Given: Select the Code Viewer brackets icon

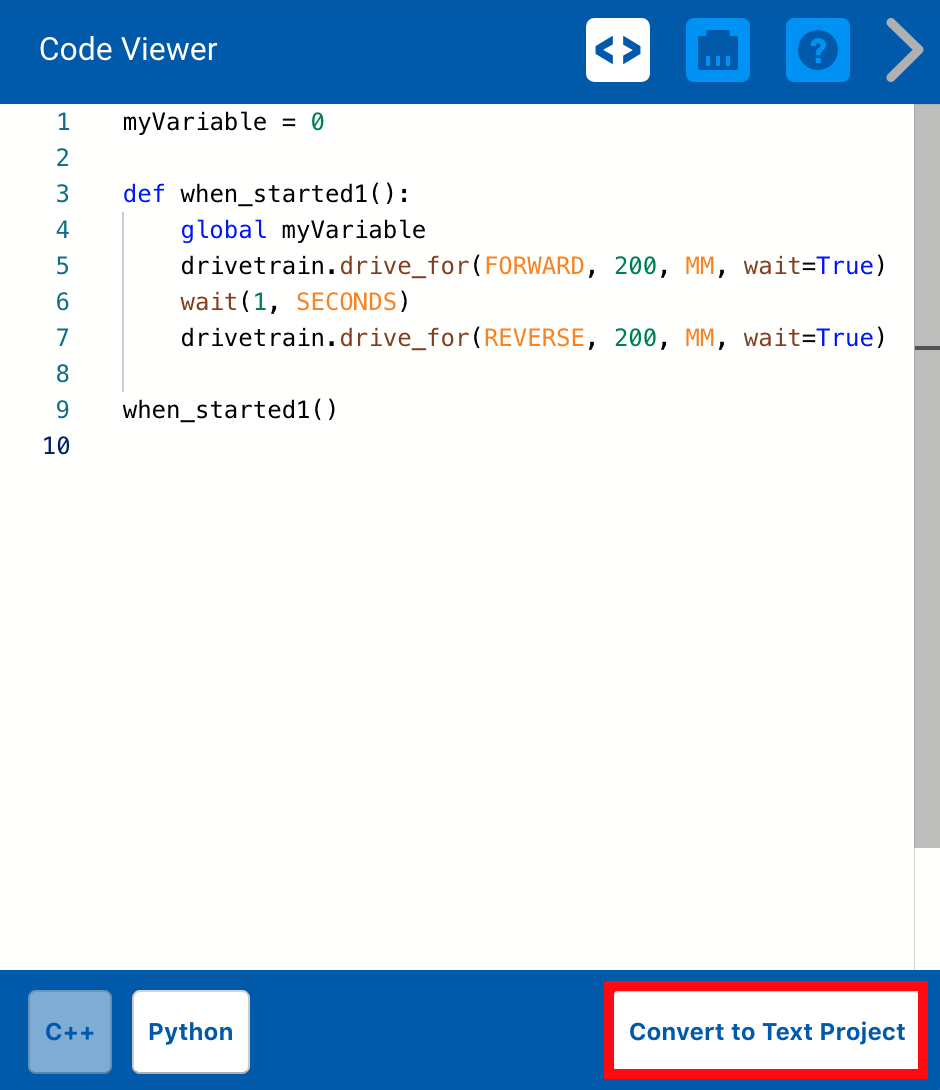Looking at the screenshot, I should point(617,49).
